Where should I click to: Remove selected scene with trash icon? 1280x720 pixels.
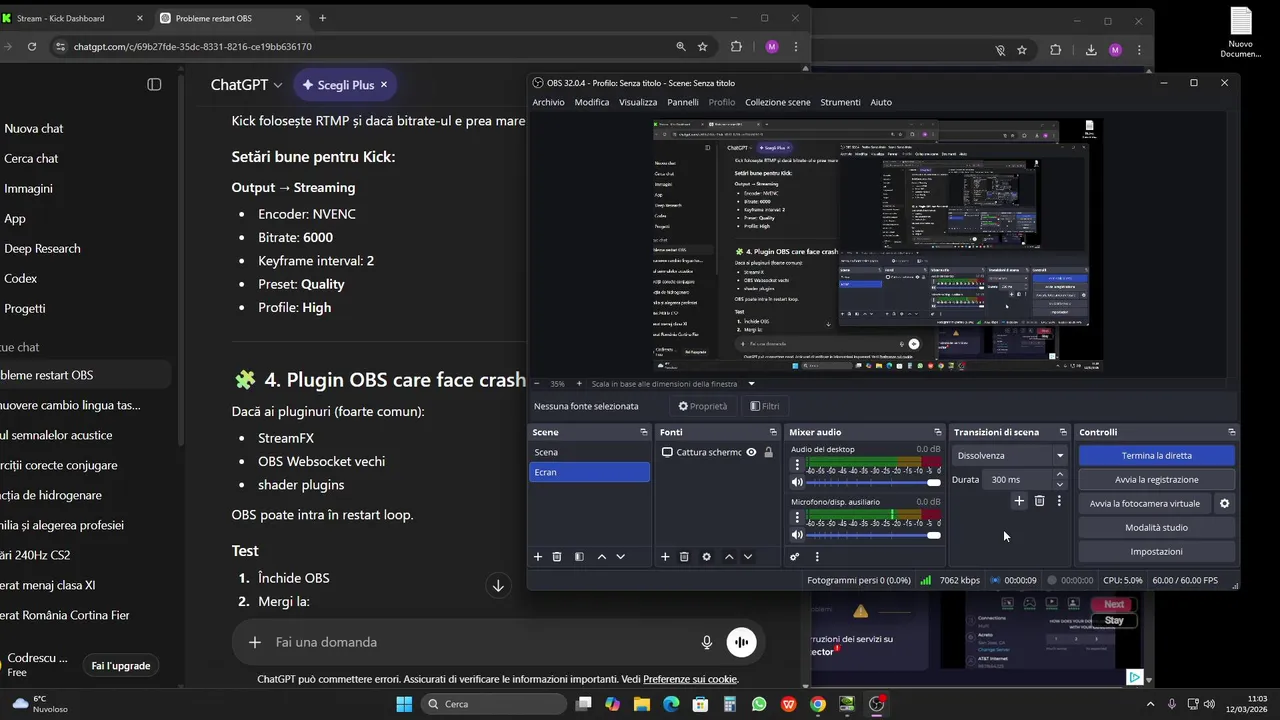coord(557,557)
